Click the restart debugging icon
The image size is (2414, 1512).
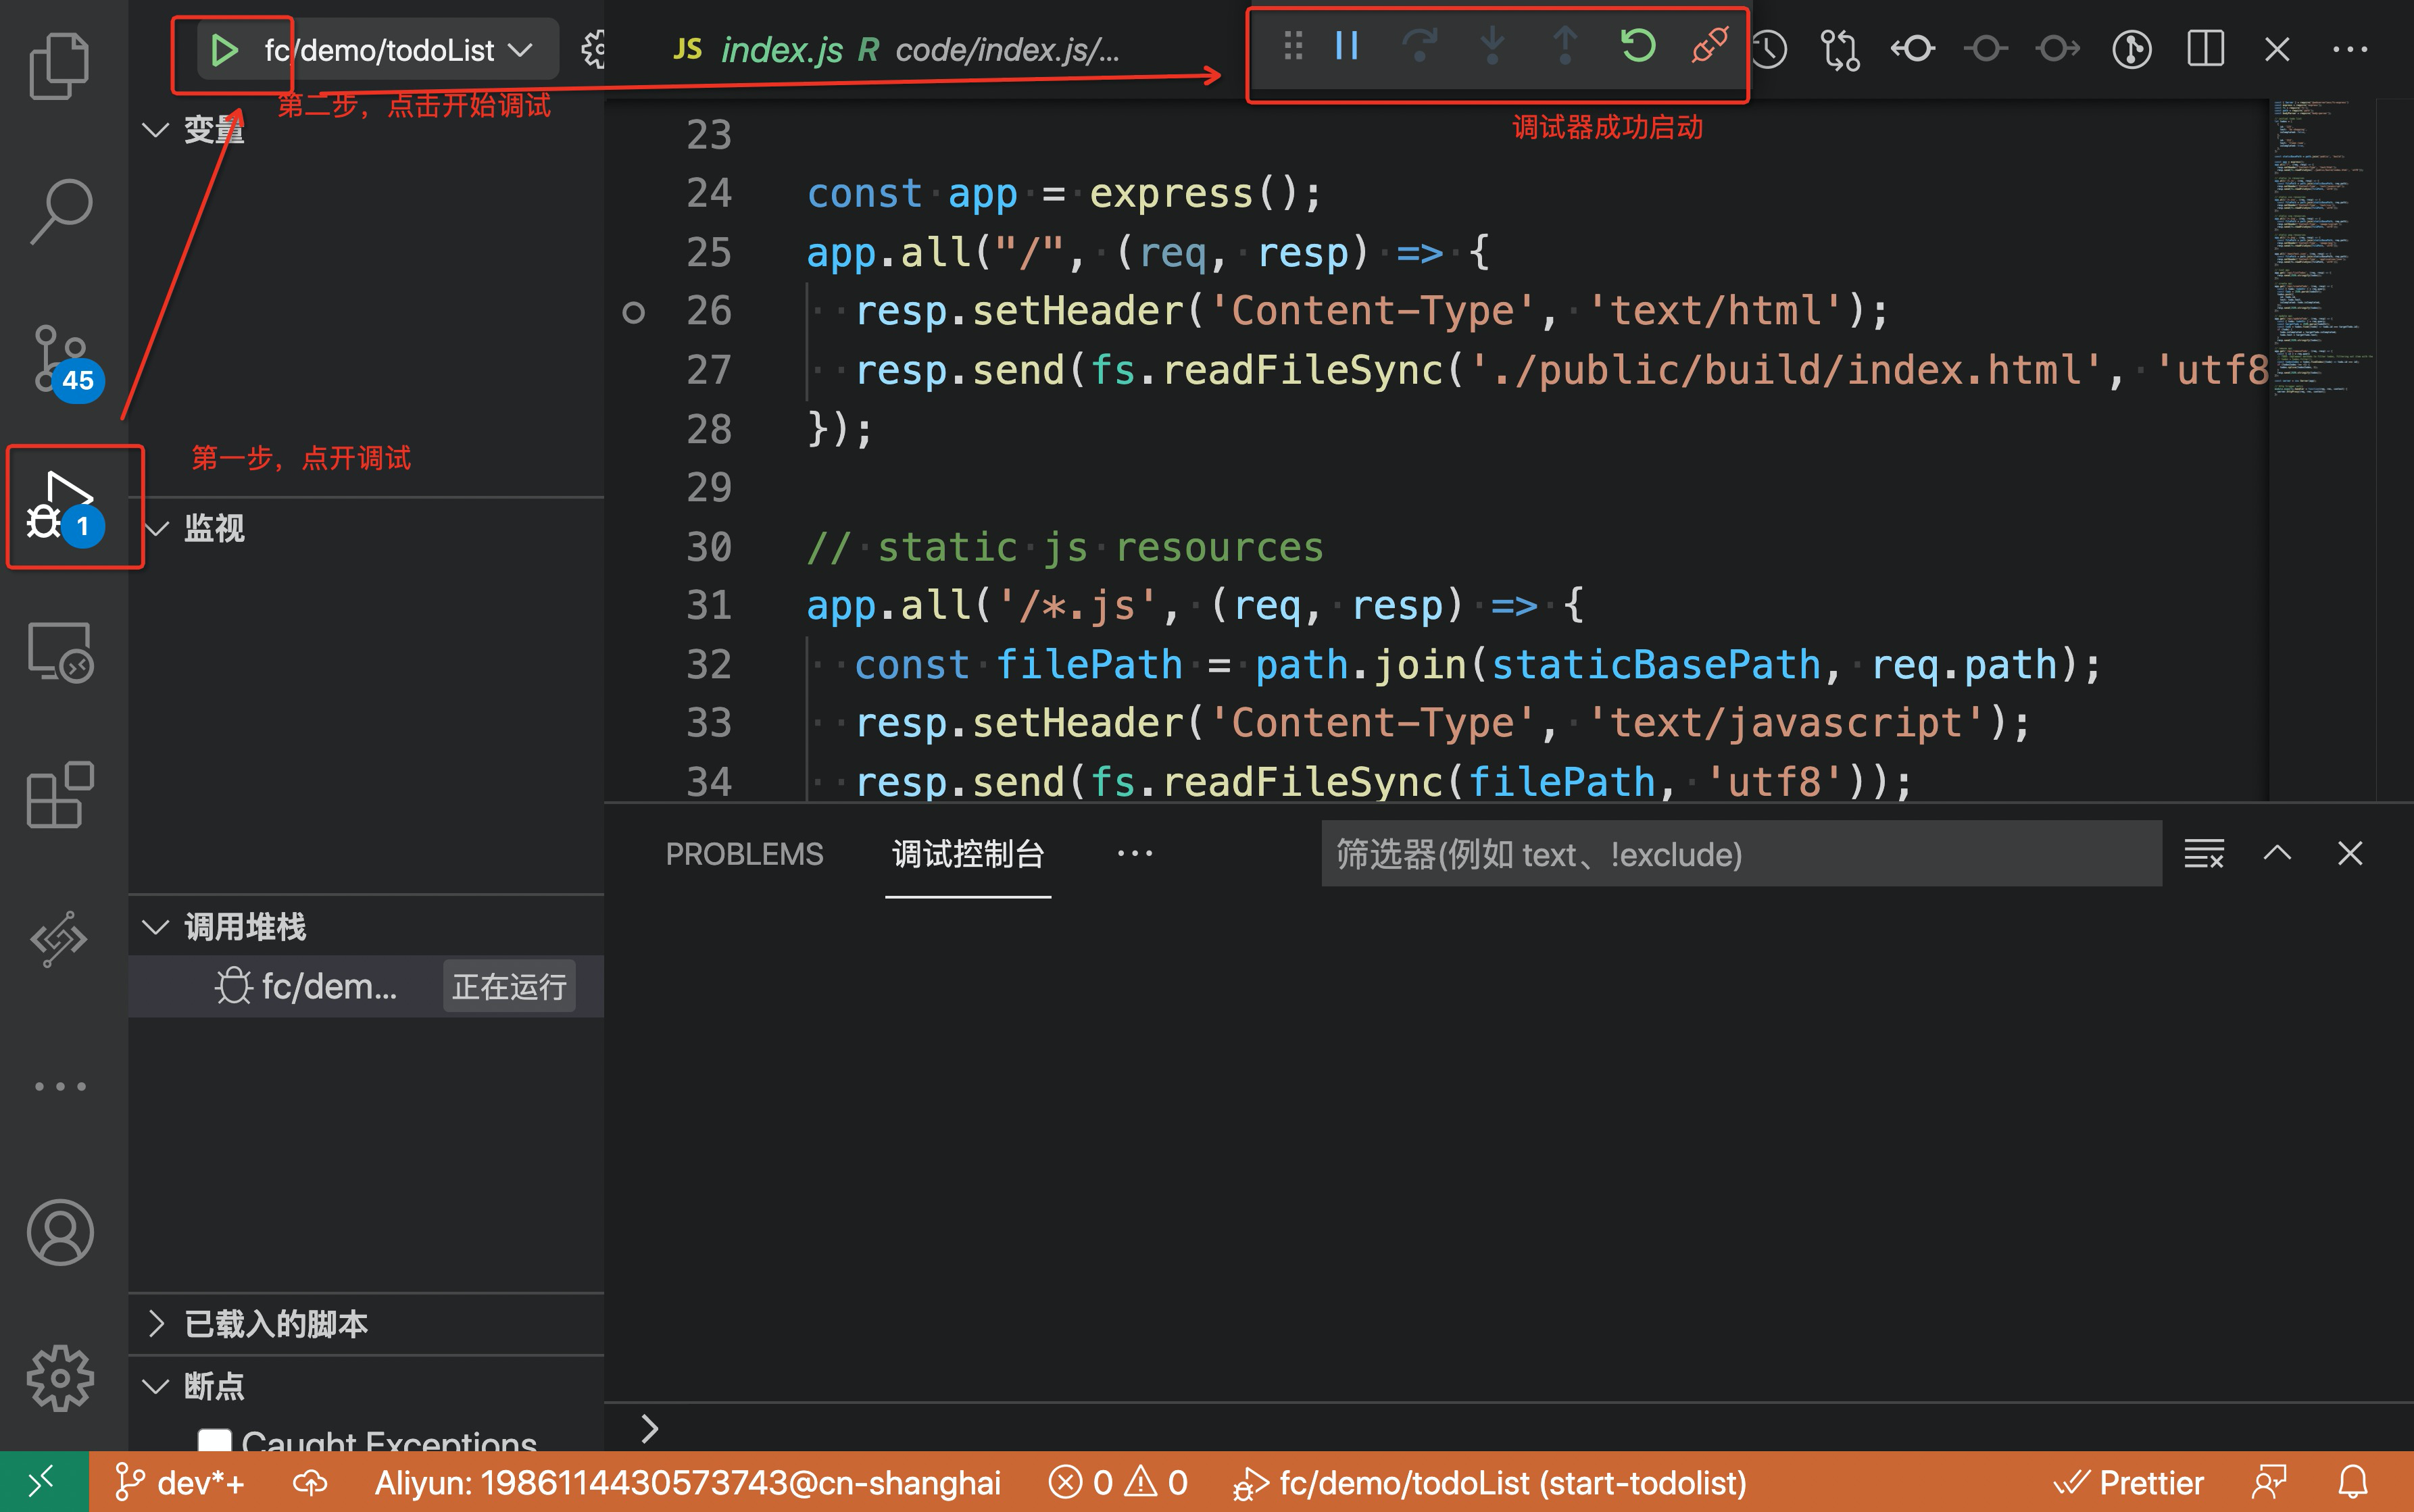[1637, 46]
